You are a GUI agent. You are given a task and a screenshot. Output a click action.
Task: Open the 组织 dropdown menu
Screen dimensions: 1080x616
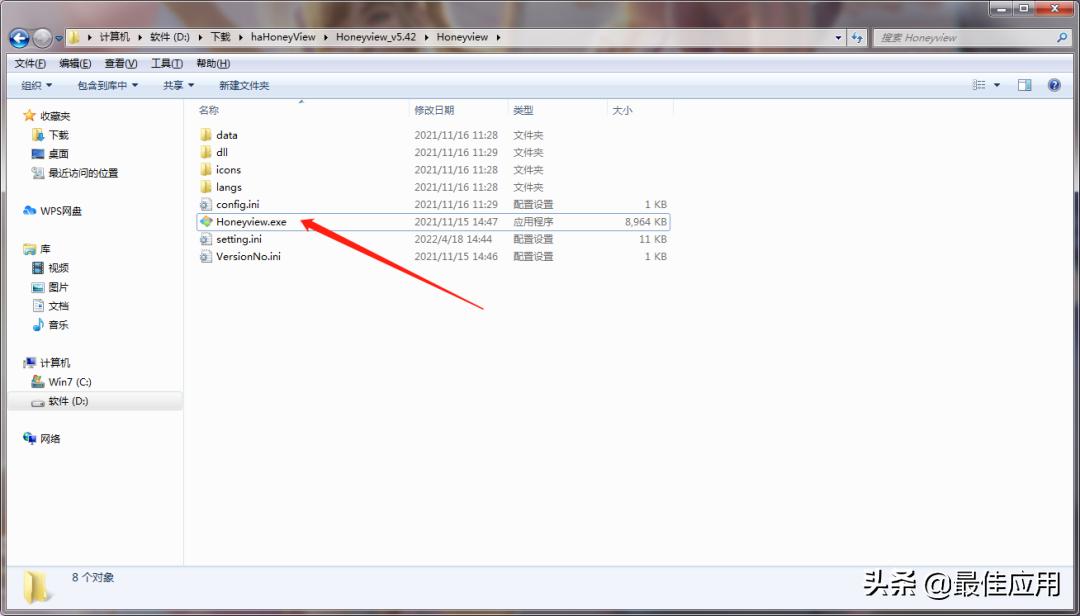(36, 86)
